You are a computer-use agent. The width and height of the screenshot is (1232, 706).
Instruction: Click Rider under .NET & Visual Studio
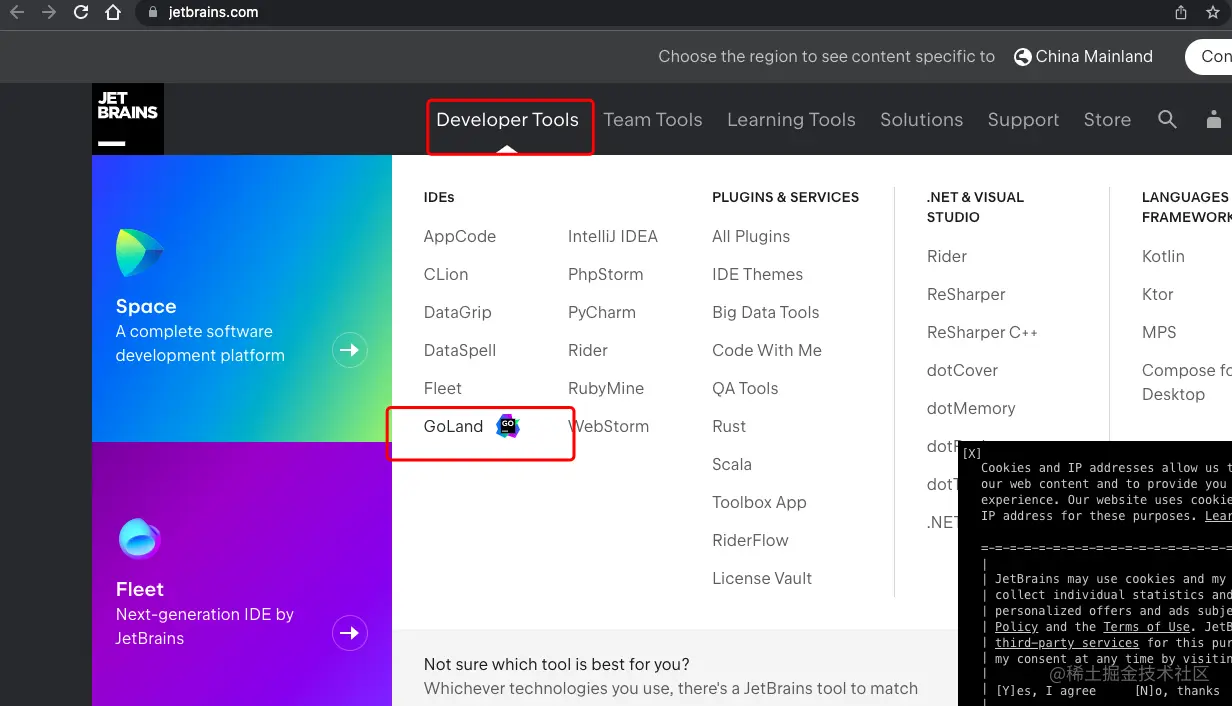click(947, 256)
